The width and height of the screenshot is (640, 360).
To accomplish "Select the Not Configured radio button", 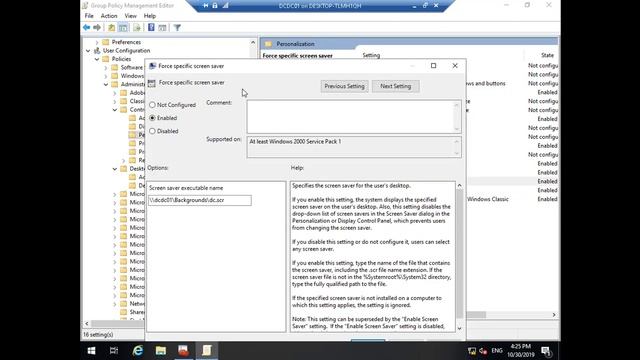I will click(152, 105).
